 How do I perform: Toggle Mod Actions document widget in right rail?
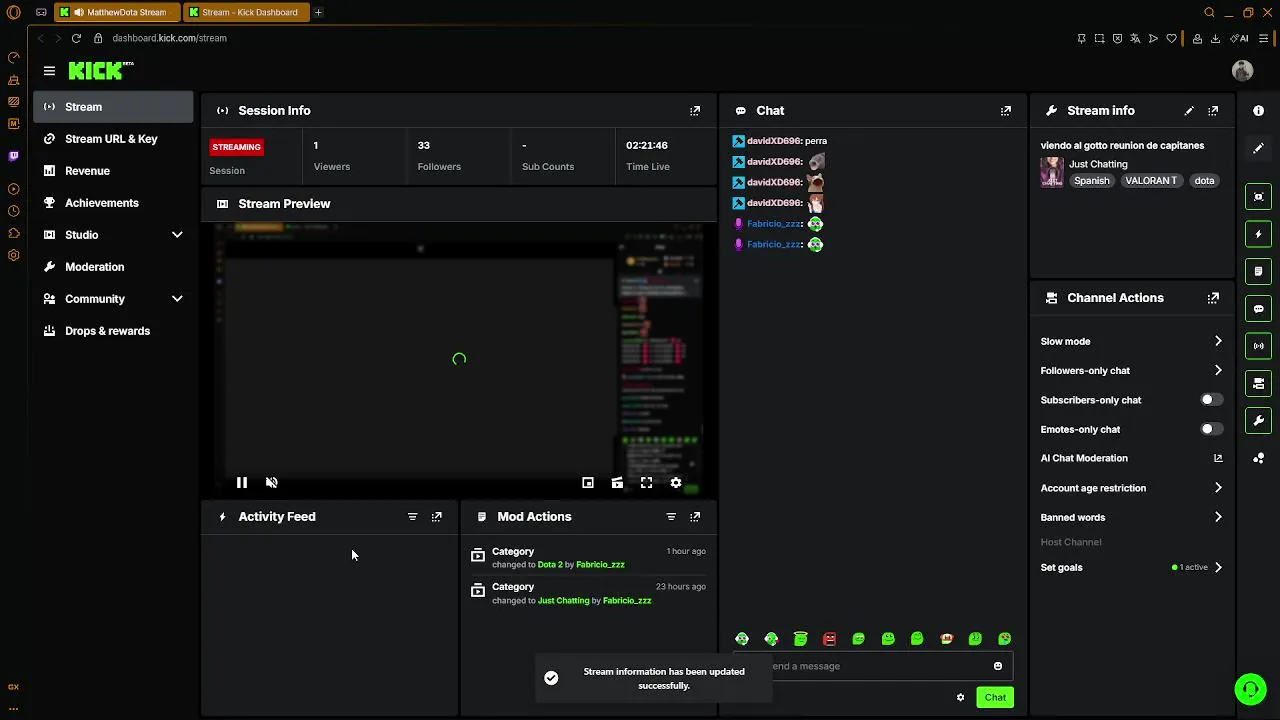(x=1259, y=271)
